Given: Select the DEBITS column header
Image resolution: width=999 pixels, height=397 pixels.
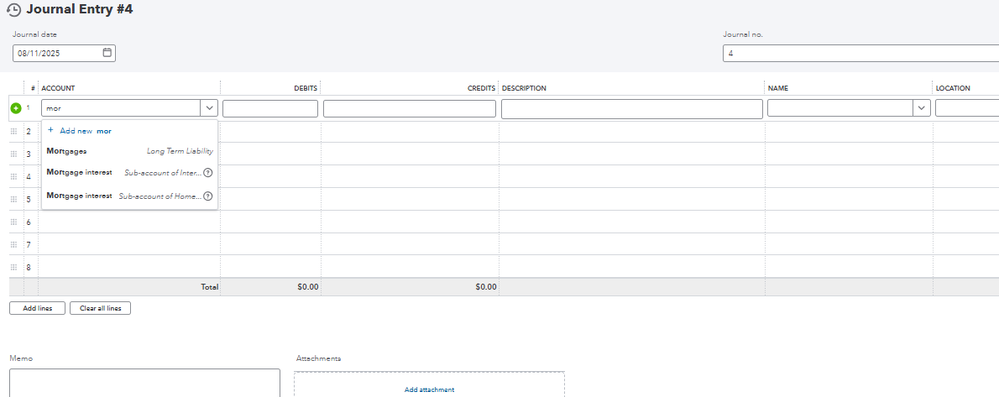Looking at the screenshot, I should pos(305,89).
